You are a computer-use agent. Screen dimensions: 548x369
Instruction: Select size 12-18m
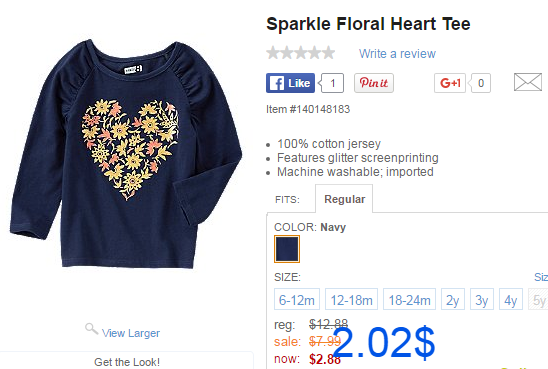[x=351, y=299]
